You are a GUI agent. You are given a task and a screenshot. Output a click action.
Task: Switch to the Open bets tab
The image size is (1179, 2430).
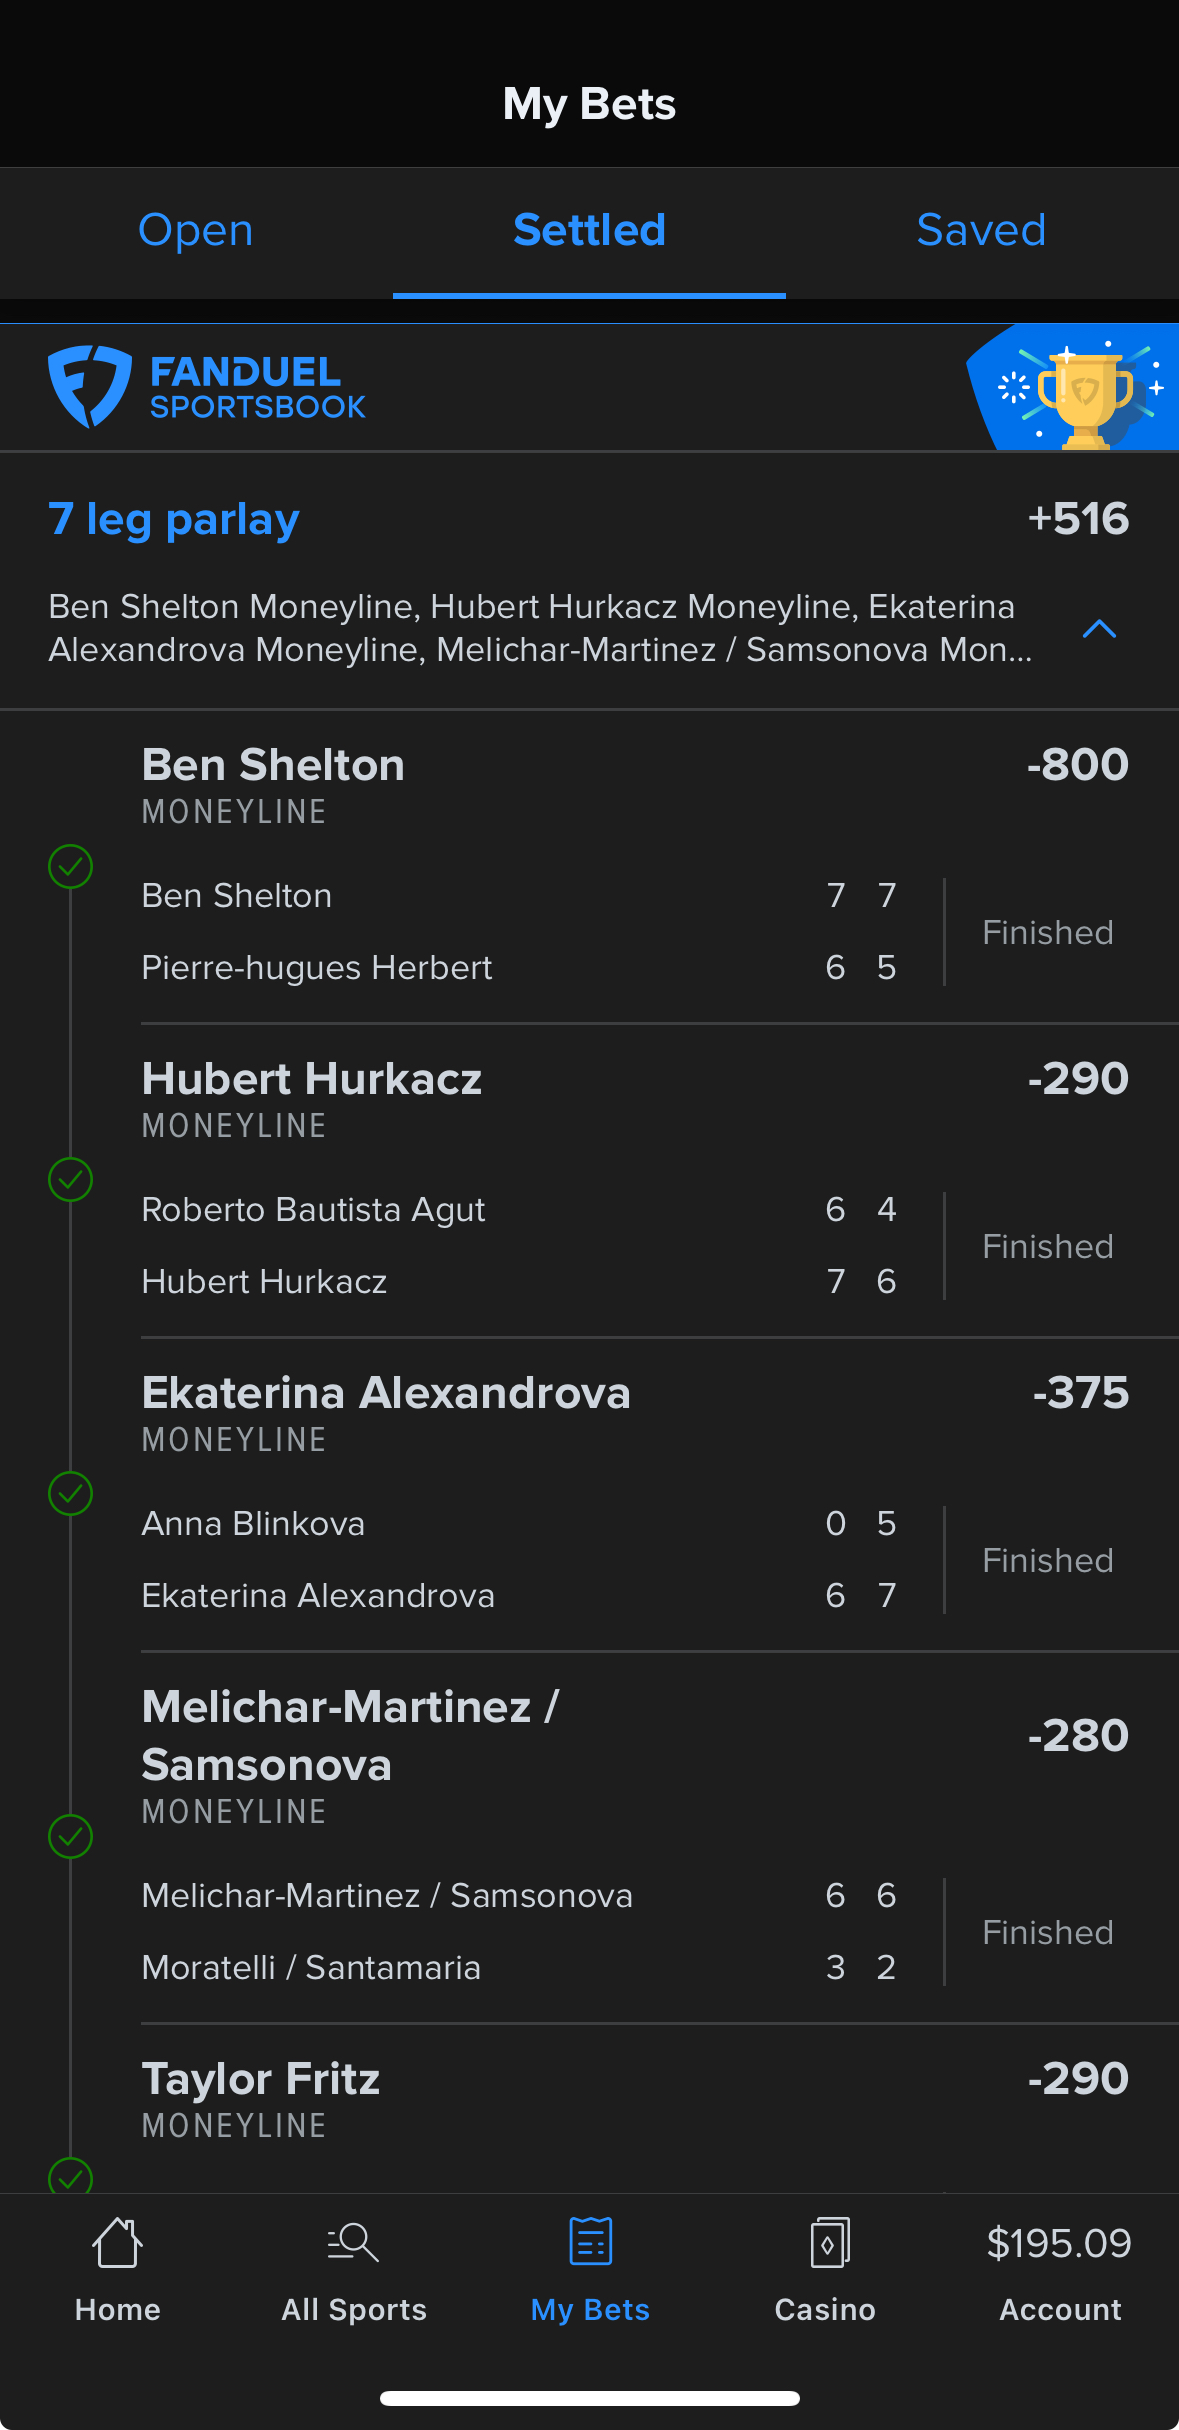pyautogui.click(x=196, y=231)
